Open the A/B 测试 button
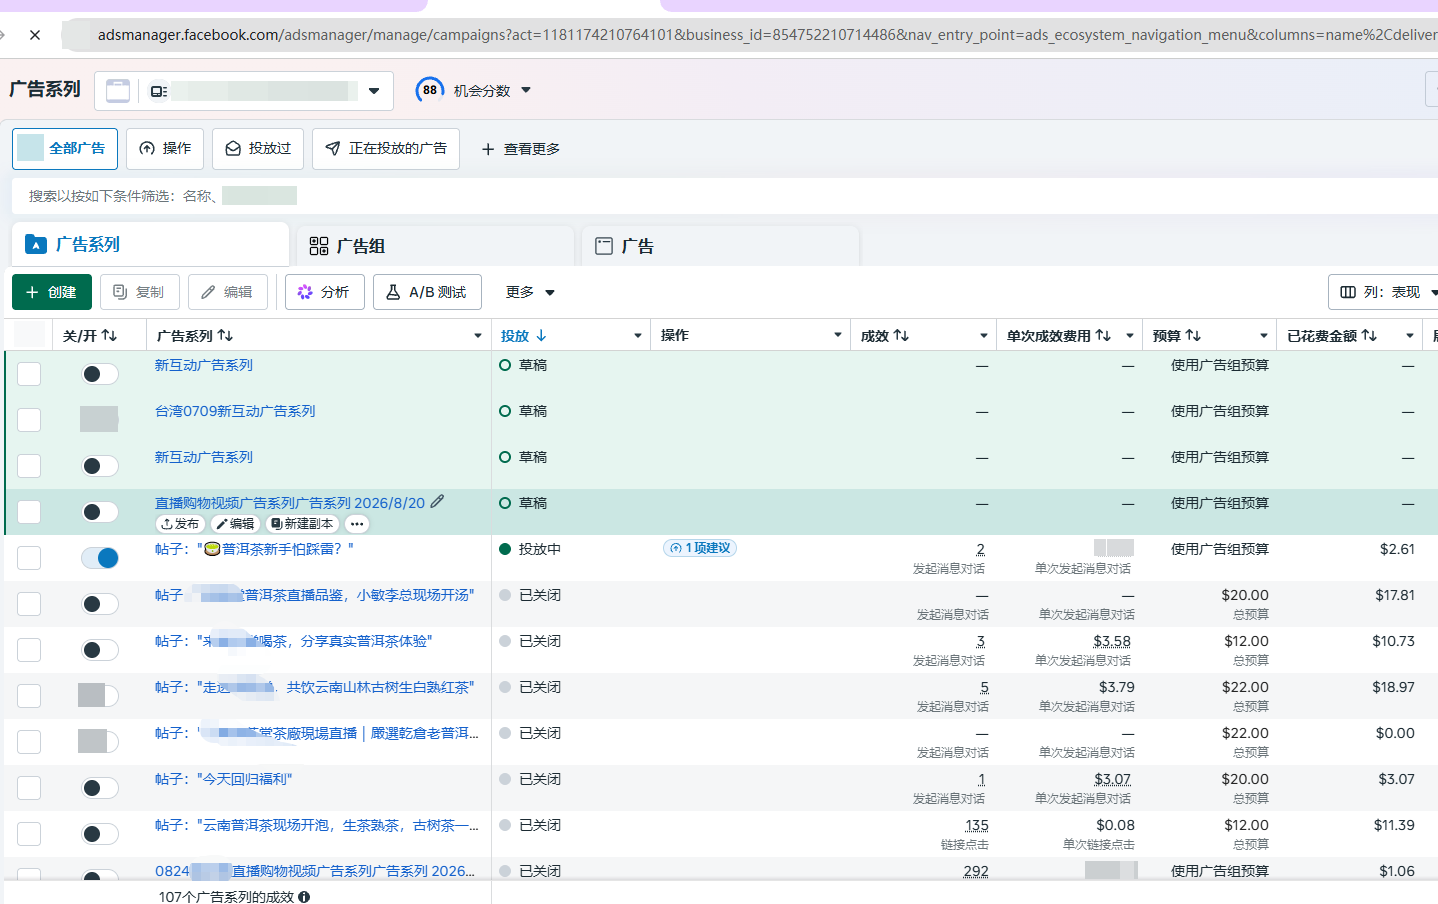The image size is (1438, 904). [x=427, y=292]
